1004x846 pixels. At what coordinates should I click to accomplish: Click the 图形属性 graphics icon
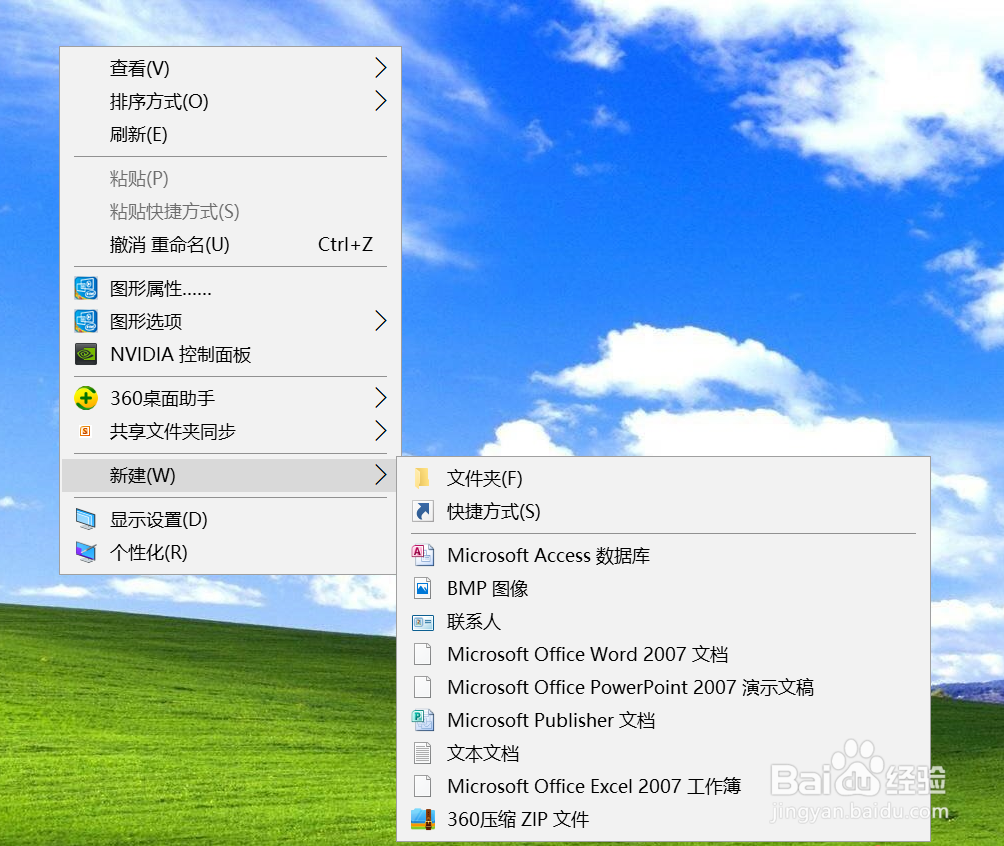point(86,288)
